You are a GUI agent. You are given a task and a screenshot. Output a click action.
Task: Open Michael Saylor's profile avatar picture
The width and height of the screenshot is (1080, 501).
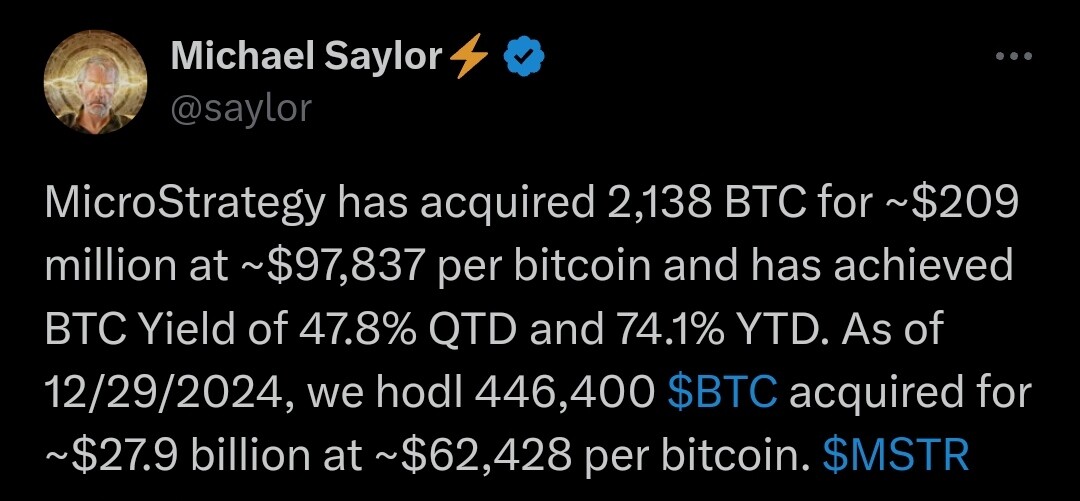point(96,82)
